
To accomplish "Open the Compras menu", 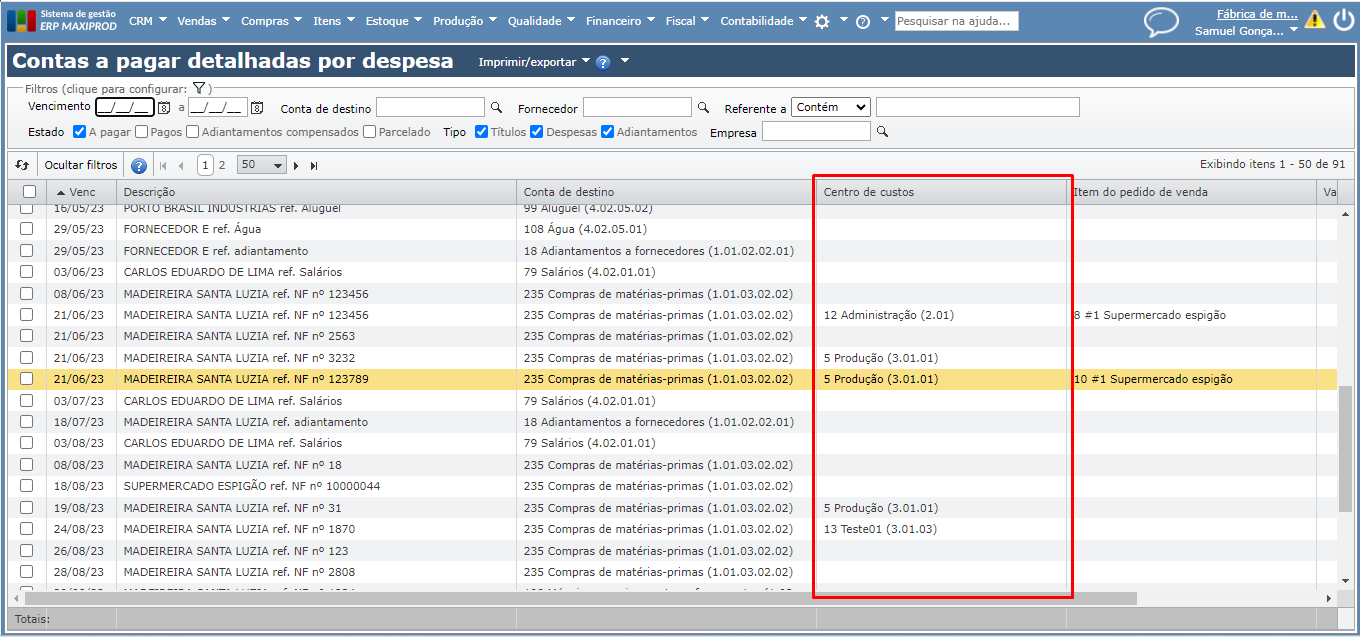I will [271, 21].
